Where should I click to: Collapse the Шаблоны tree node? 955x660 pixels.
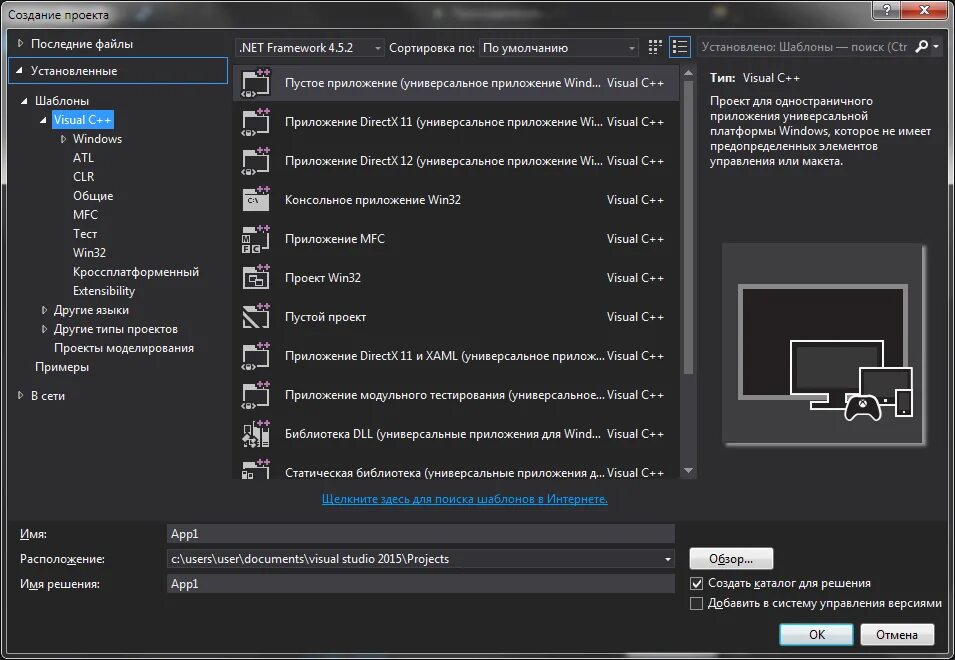(24, 100)
